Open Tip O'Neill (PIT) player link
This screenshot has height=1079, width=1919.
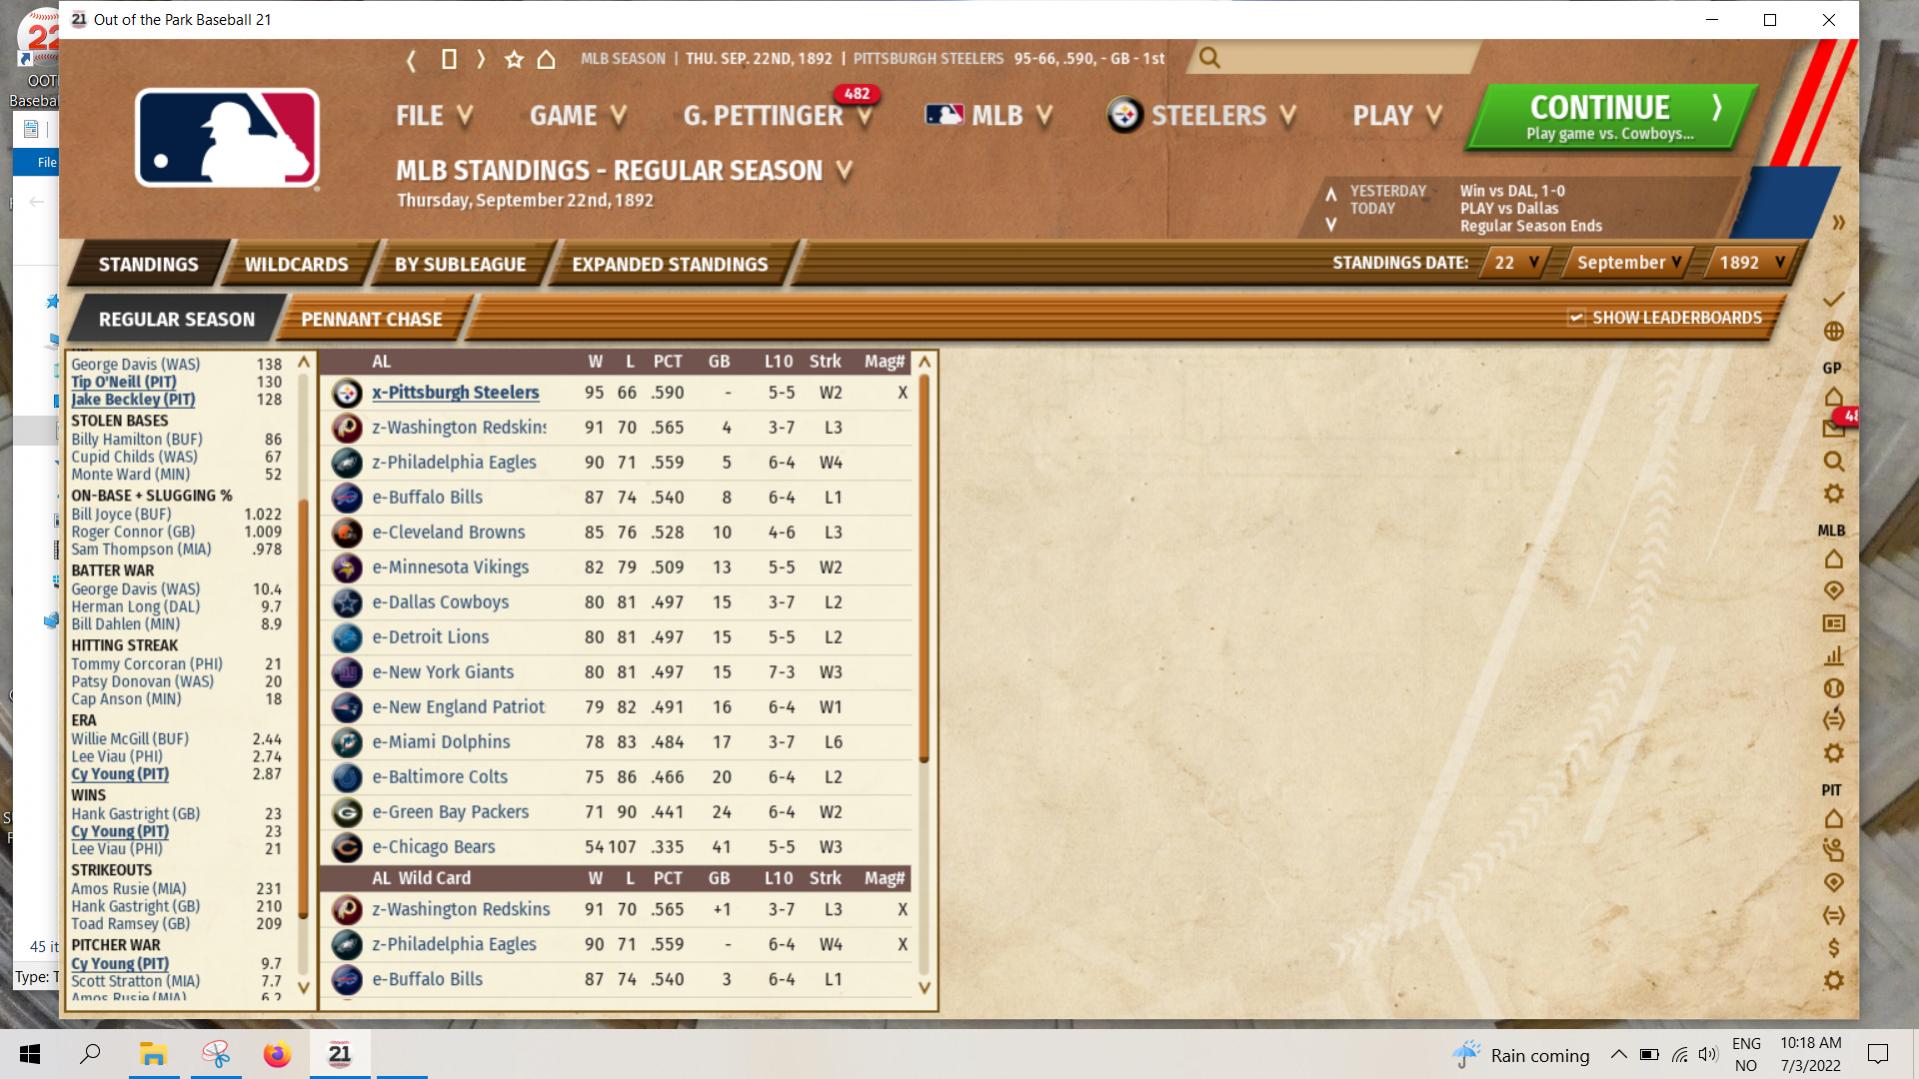123,382
